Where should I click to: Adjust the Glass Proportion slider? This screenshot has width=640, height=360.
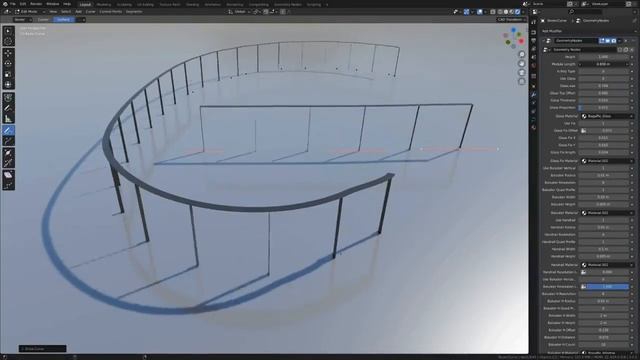click(603, 108)
